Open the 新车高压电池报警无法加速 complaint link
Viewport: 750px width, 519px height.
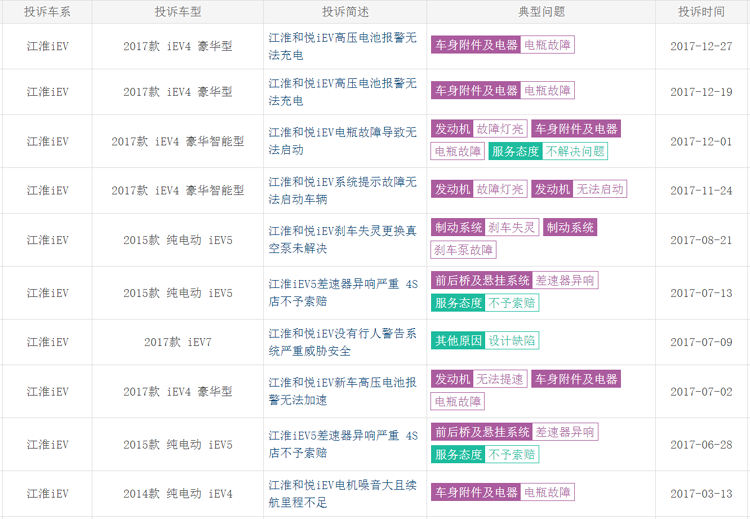click(x=342, y=391)
